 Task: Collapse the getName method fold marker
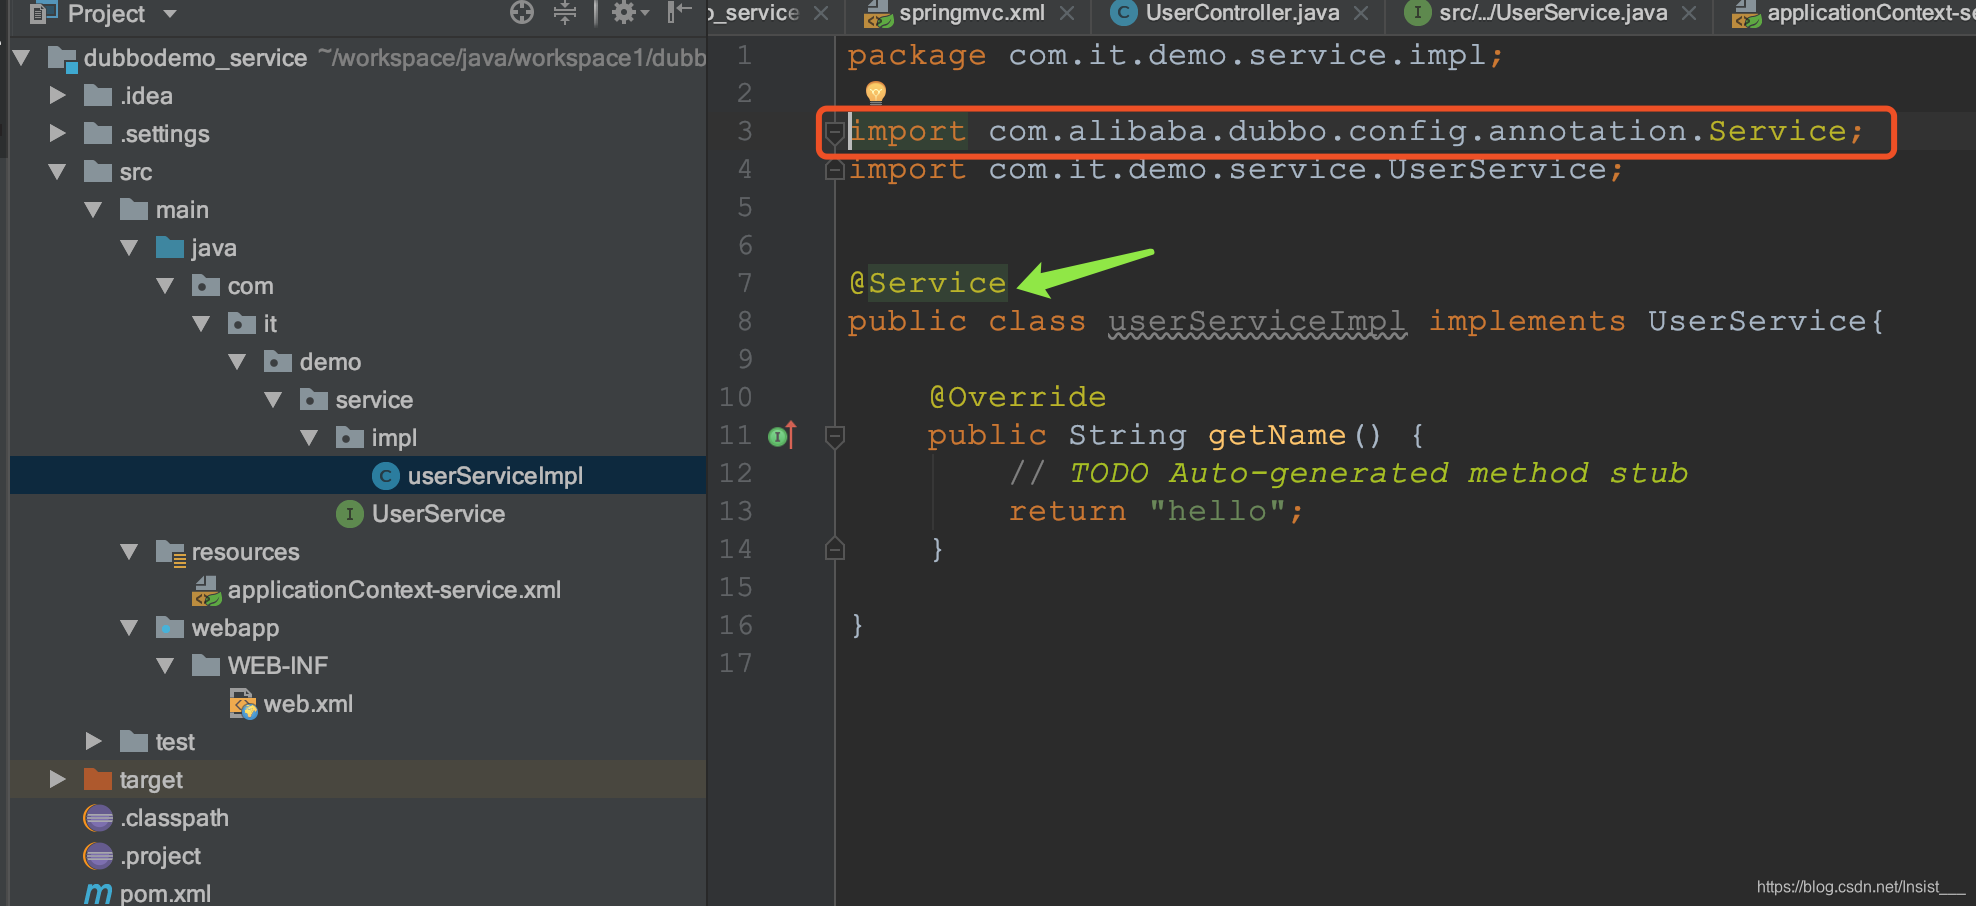pos(835,436)
